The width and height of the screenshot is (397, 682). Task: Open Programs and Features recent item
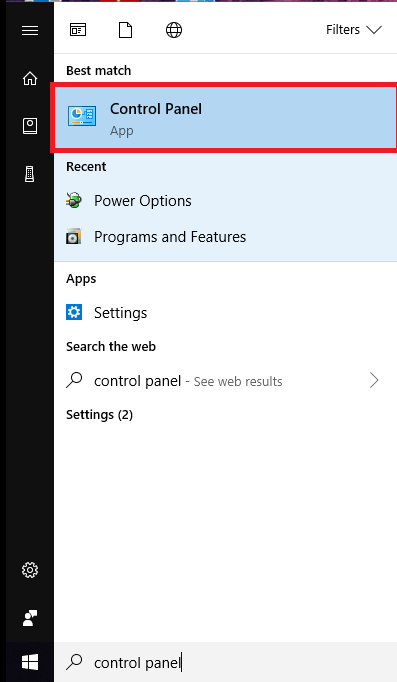[x=225, y=237]
